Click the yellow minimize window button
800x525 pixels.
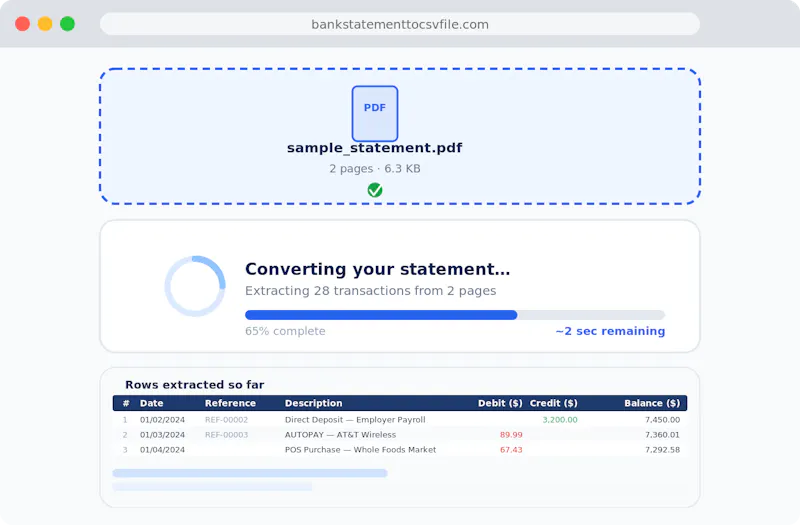click(45, 24)
